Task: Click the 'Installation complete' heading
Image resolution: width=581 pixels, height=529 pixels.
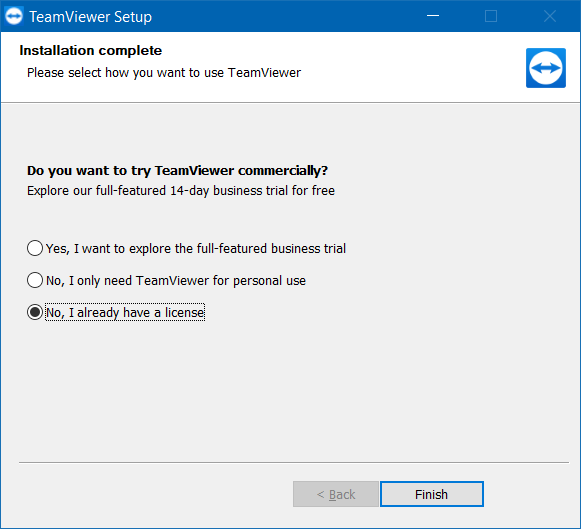Action: coord(90,50)
